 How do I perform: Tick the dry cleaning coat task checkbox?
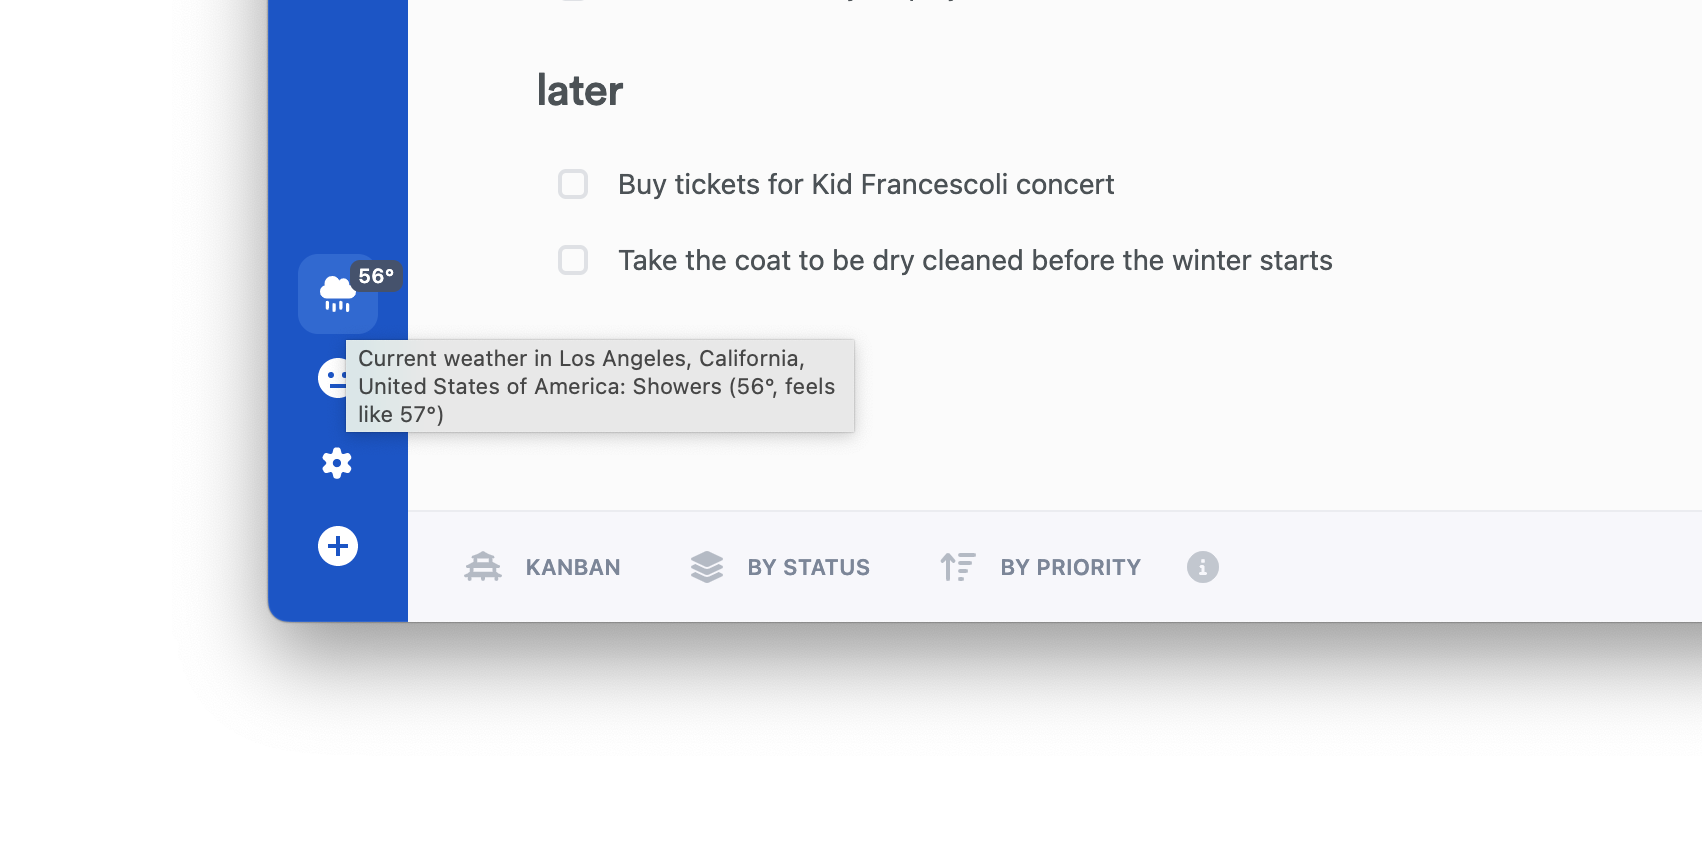coord(573,260)
